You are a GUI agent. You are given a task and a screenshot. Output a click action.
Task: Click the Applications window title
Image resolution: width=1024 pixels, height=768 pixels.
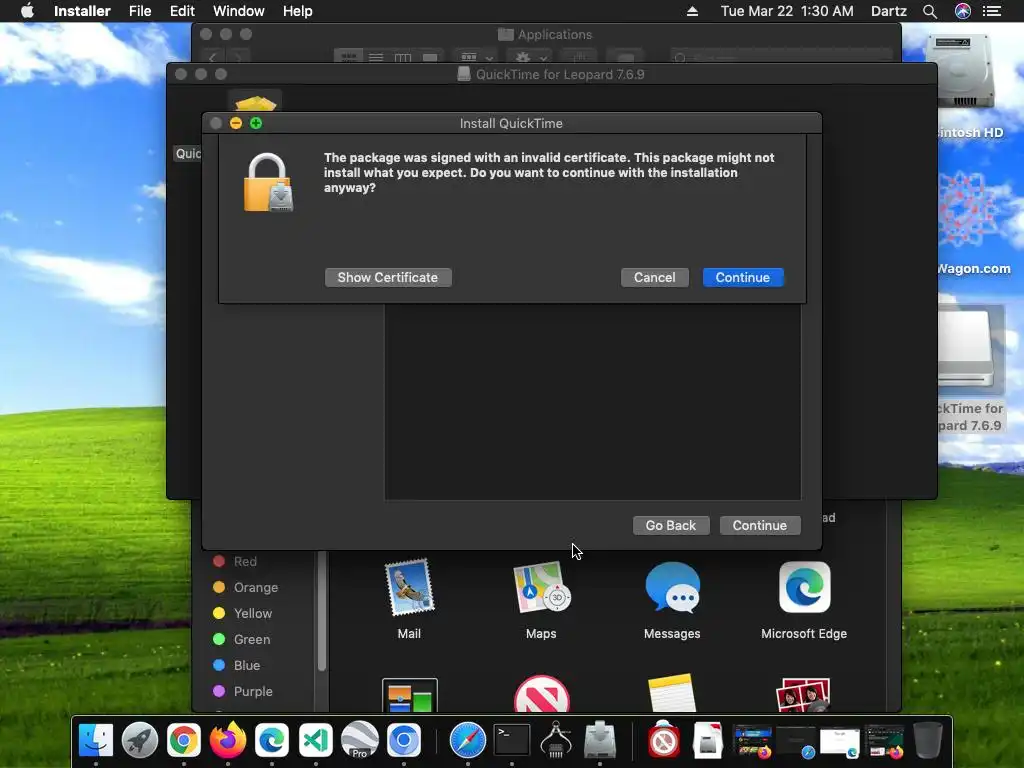click(x=554, y=35)
